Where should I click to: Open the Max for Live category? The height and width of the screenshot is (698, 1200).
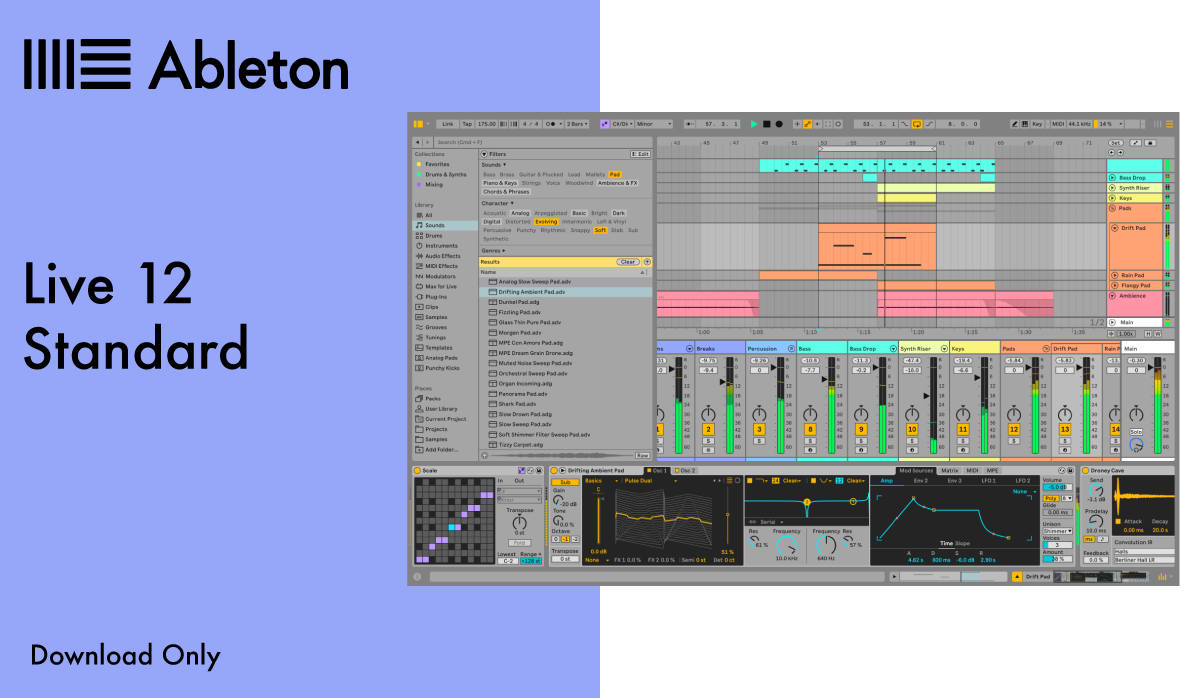coord(440,286)
